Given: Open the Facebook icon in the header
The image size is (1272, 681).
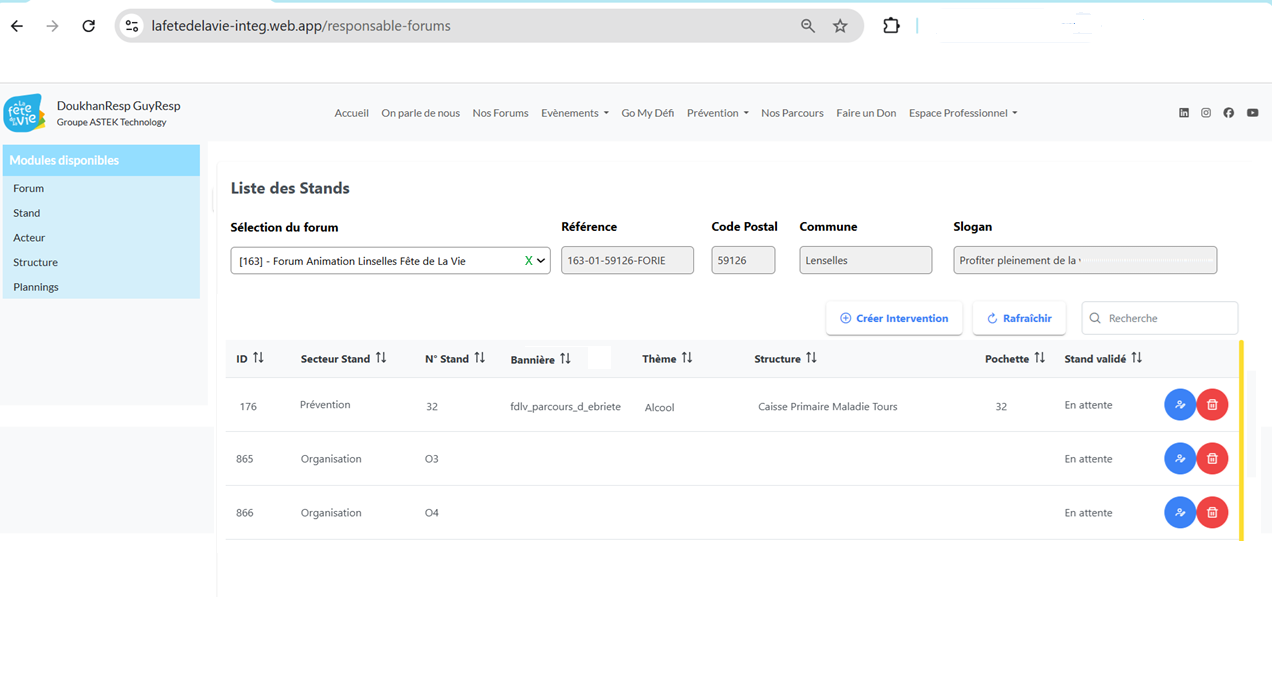Looking at the screenshot, I should pos(1229,113).
